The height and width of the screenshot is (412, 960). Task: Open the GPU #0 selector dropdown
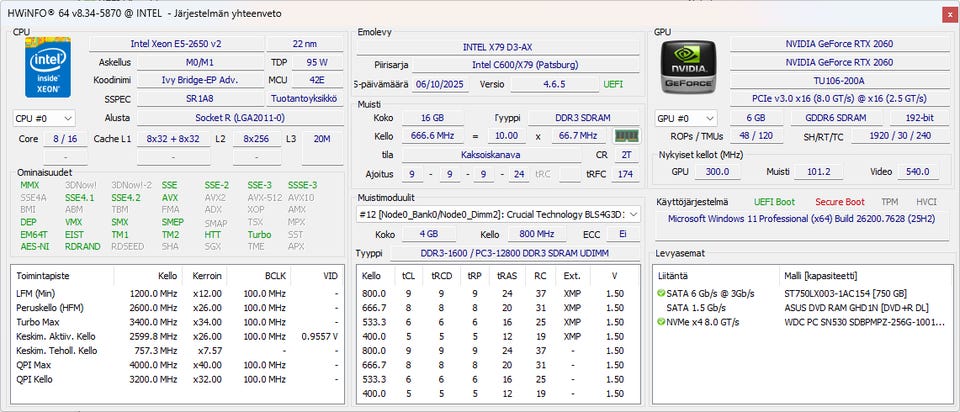[686, 118]
